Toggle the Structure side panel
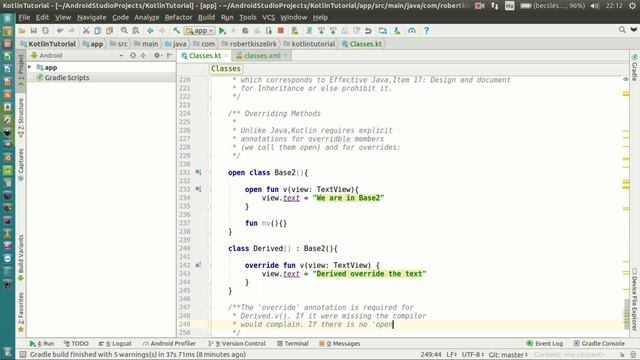The image size is (640, 360). [x=21, y=118]
